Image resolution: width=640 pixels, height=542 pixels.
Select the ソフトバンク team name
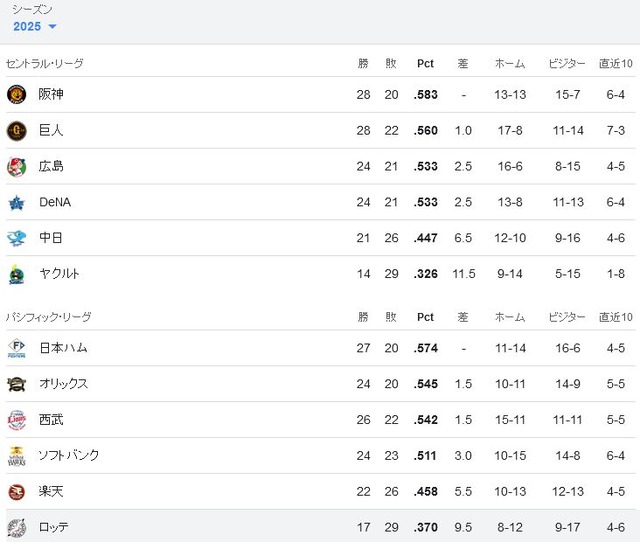(x=69, y=455)
